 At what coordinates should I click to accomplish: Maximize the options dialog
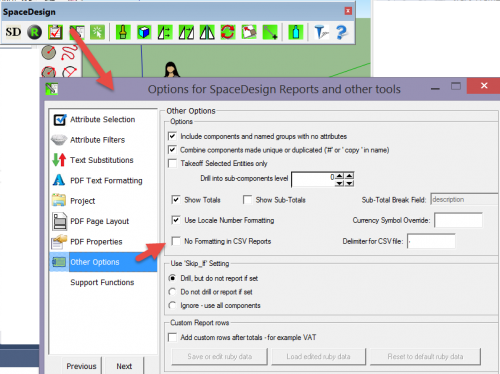tap(456, 87)
